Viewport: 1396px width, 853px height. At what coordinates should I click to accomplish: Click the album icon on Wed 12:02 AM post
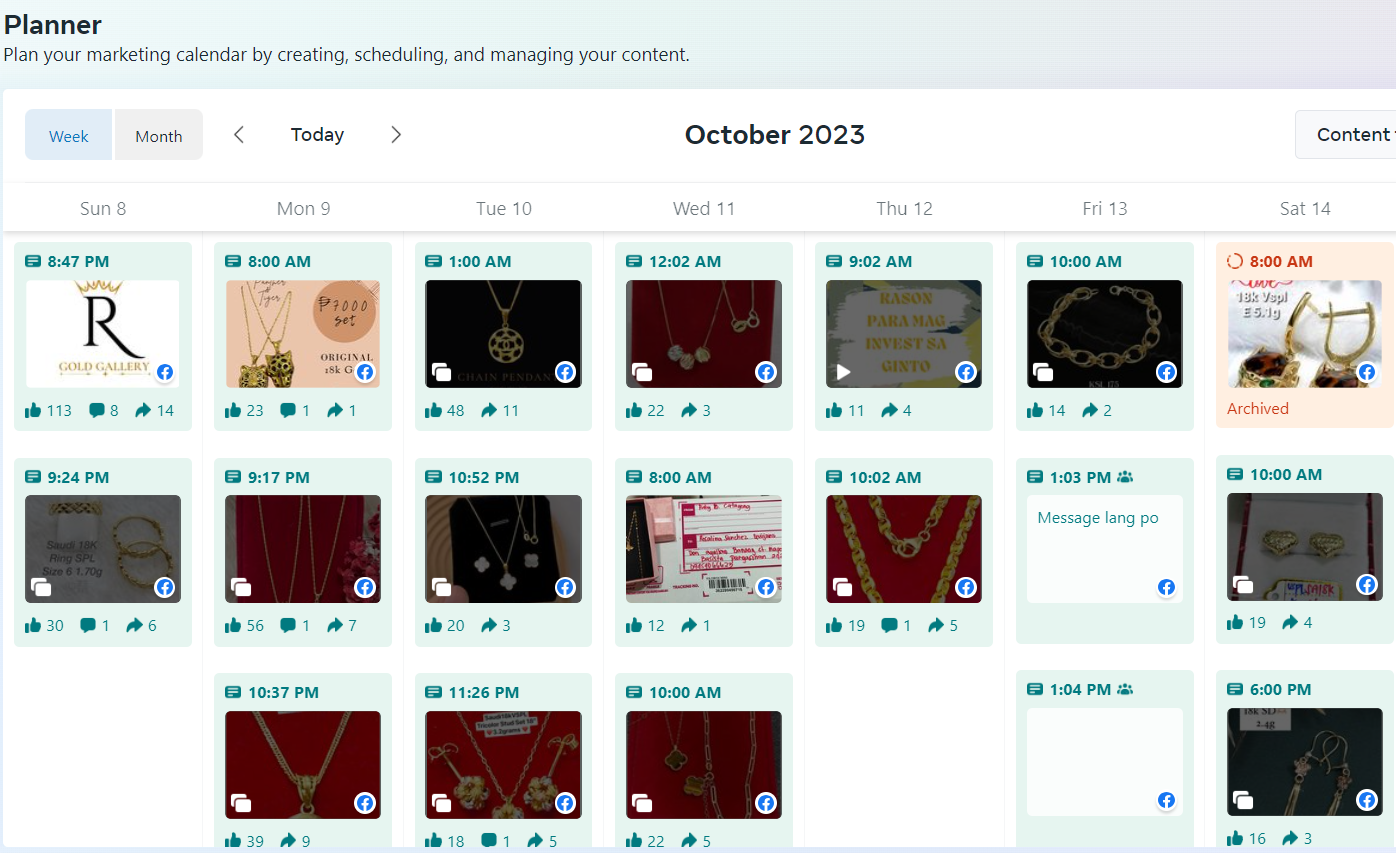(x=642, y=372)
